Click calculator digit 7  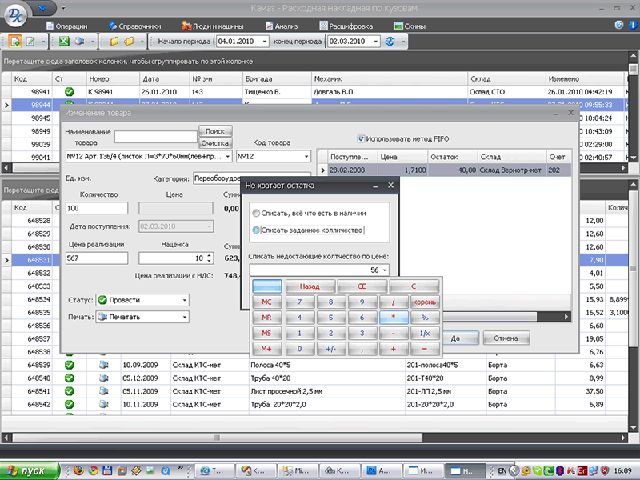pyautogui.click(x=300, y=302)
